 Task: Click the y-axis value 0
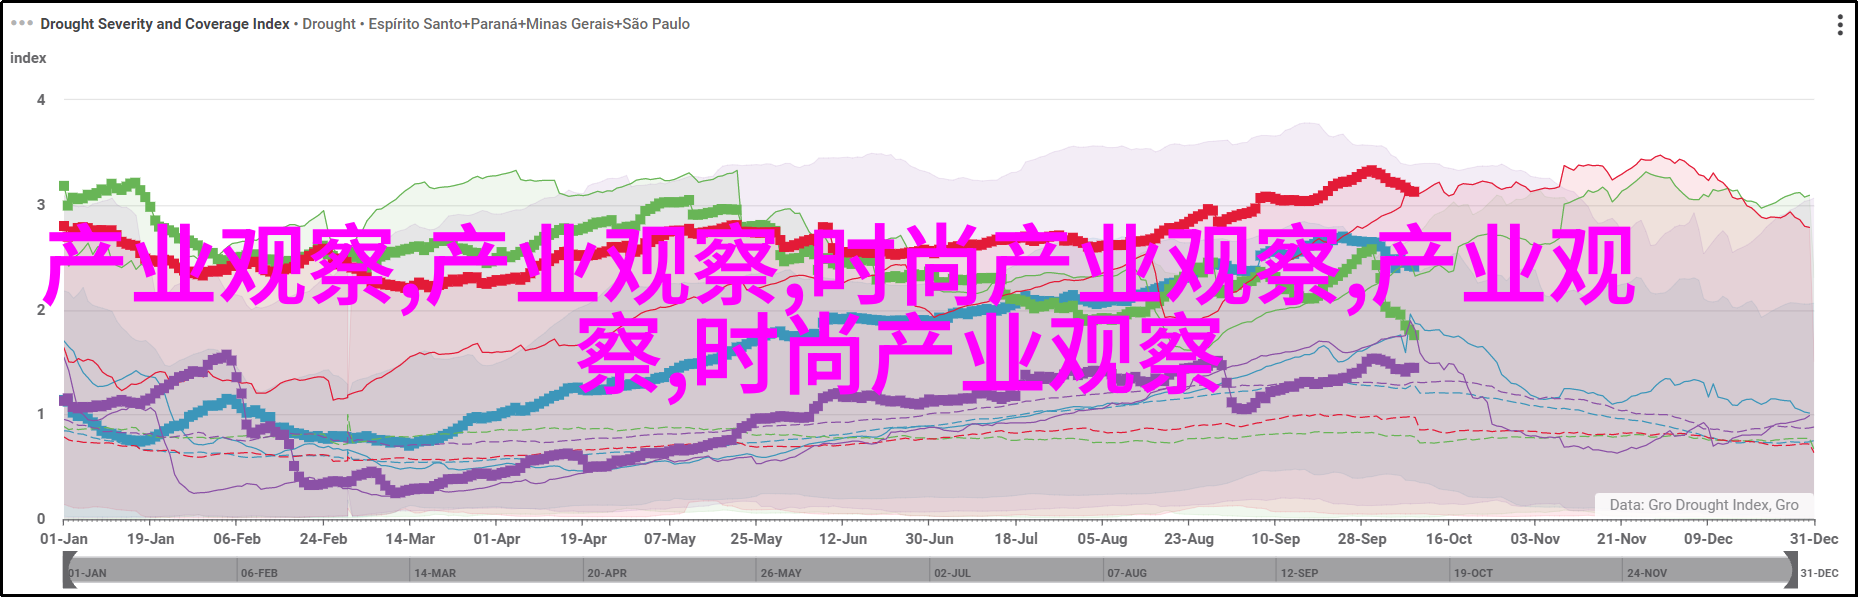pos(41,518)
